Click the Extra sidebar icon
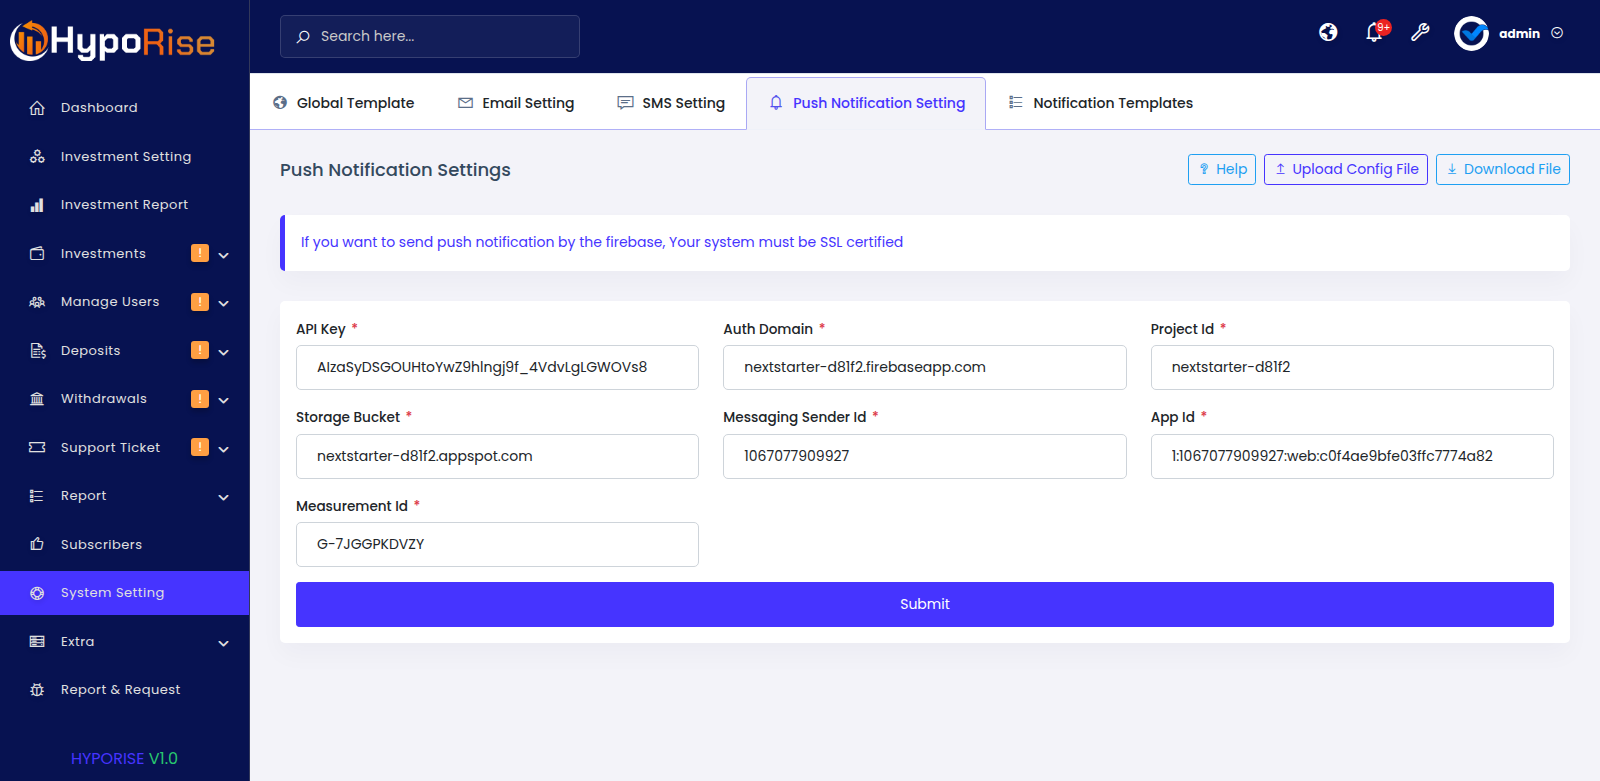Screen dimensions: 1600x781 37,642
